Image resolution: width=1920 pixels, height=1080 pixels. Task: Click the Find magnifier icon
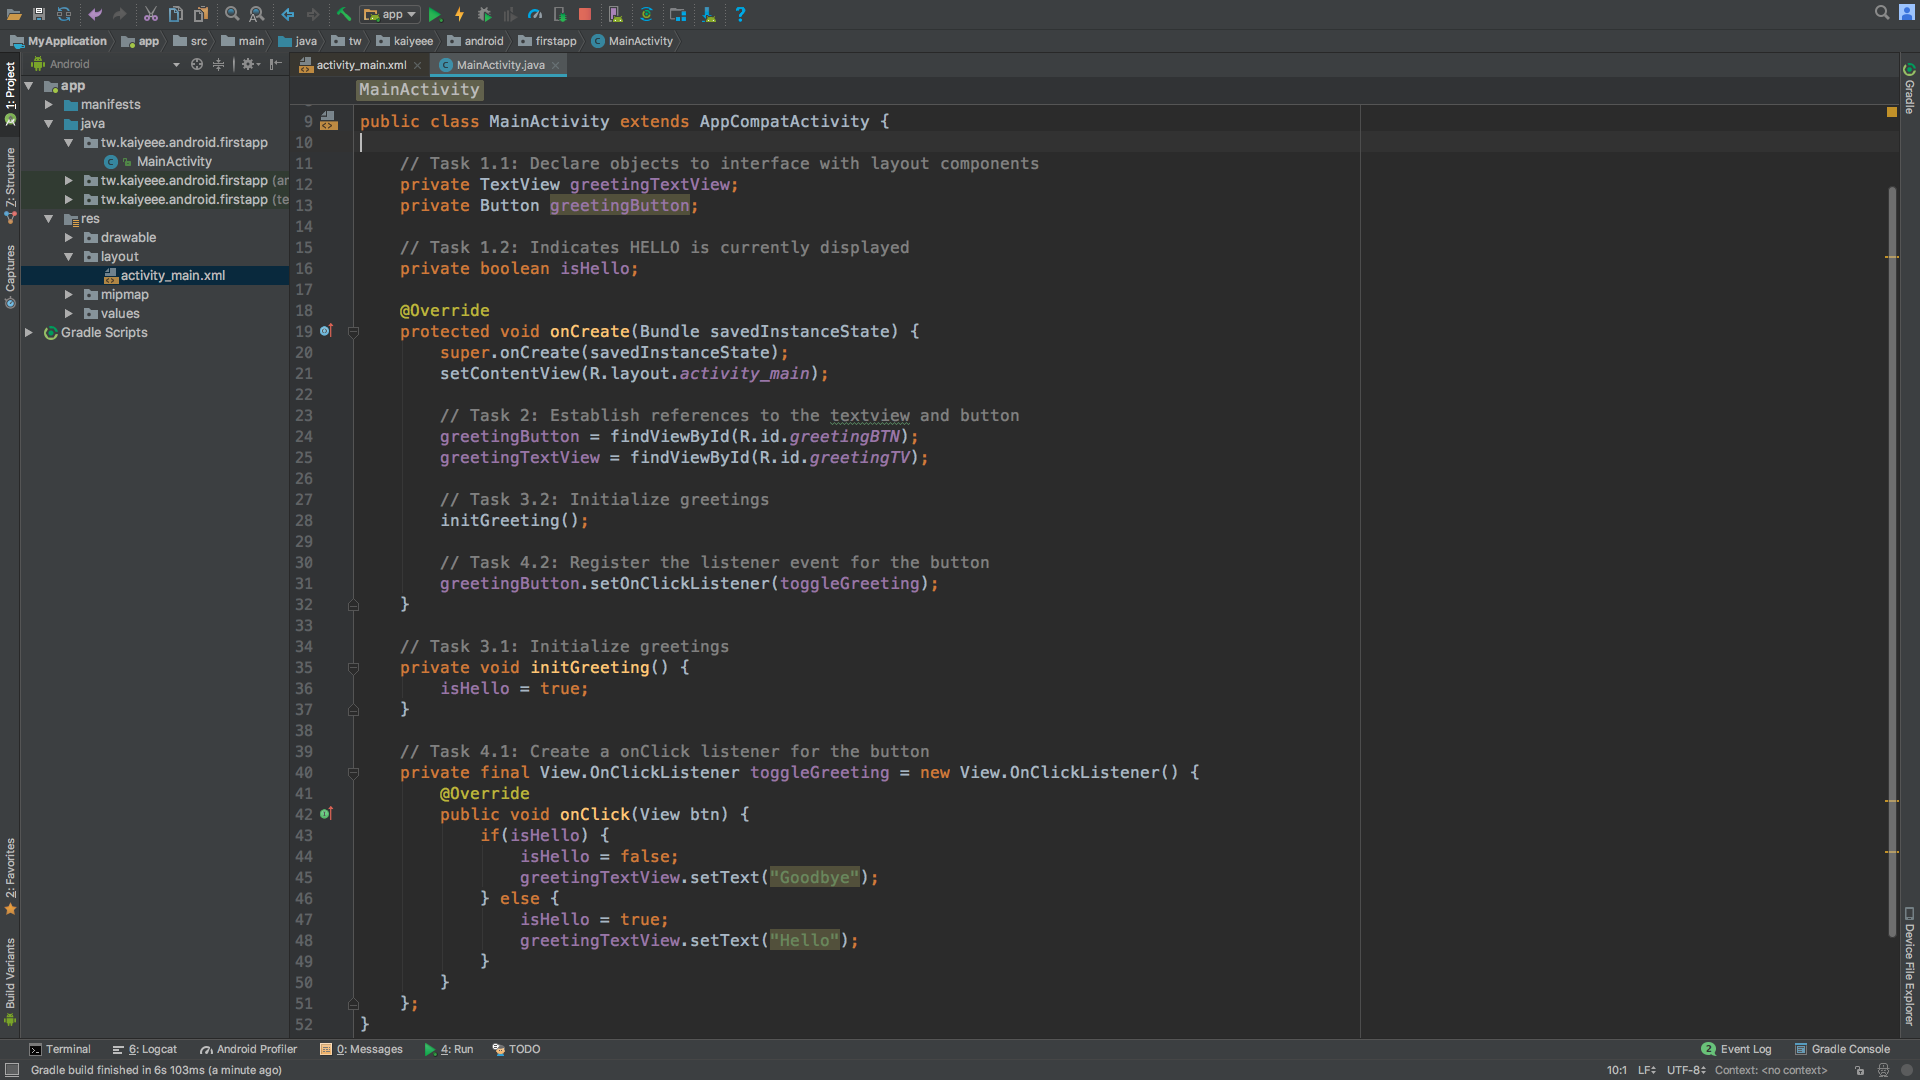tap(232, 14)
